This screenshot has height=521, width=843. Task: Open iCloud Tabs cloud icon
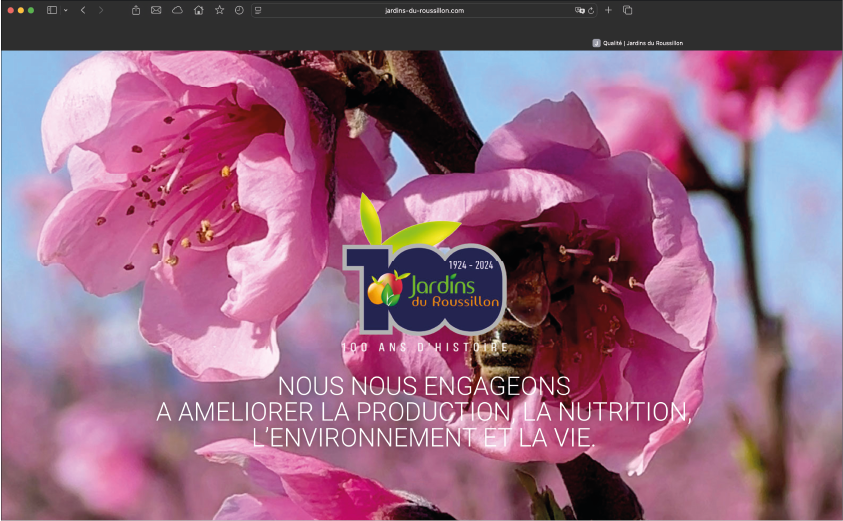click(177, 10)
